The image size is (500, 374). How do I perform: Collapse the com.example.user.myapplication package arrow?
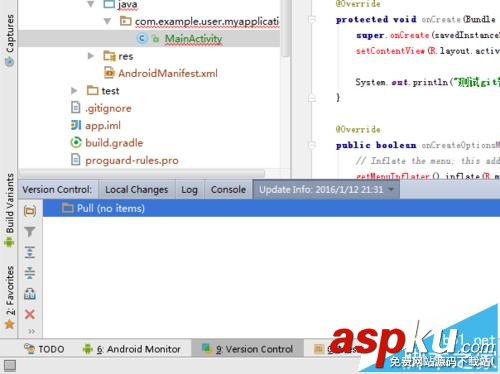(x=107, y=21)
